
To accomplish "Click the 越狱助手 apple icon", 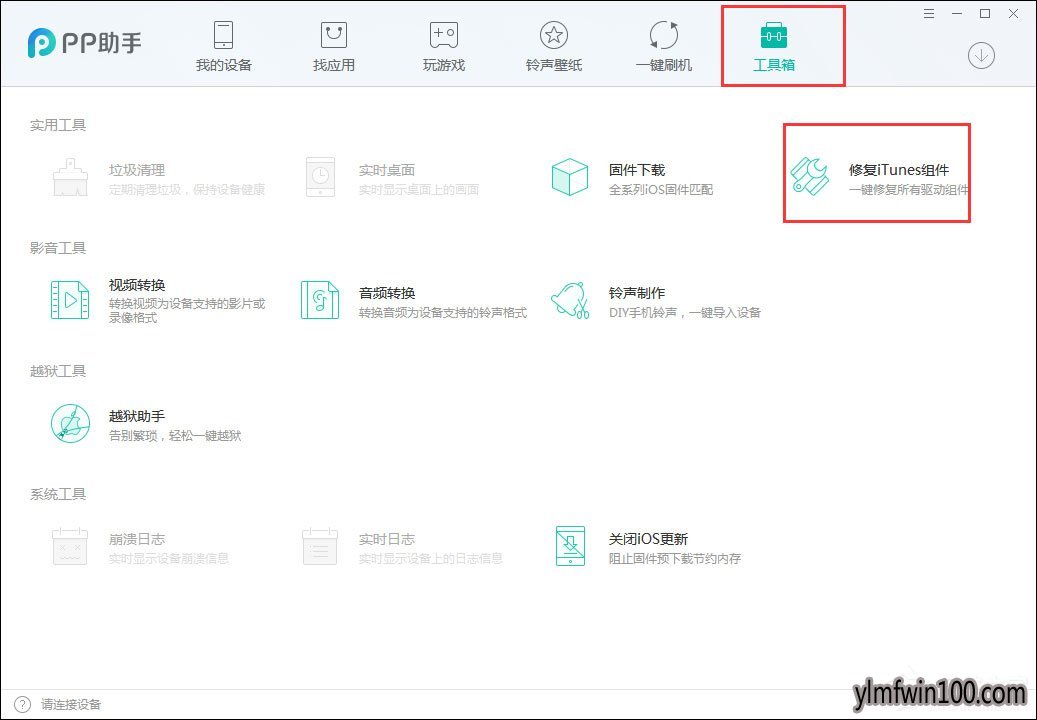I will (70, 424).
